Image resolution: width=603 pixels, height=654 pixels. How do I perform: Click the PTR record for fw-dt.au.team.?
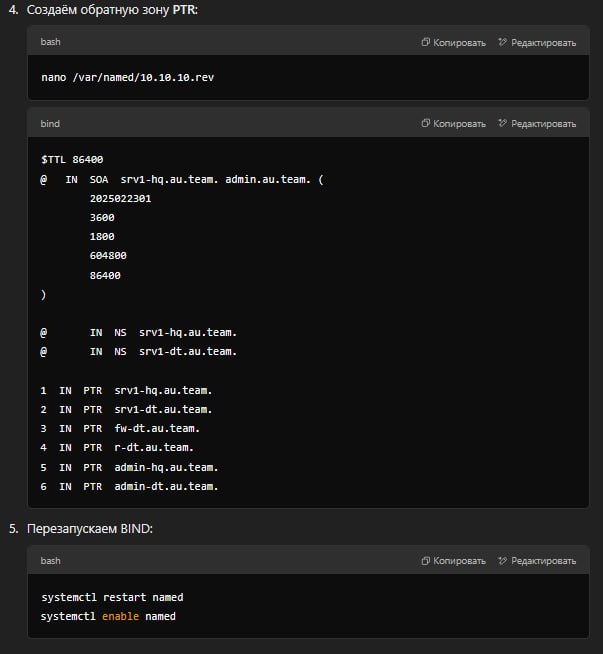tap(120, 428)
